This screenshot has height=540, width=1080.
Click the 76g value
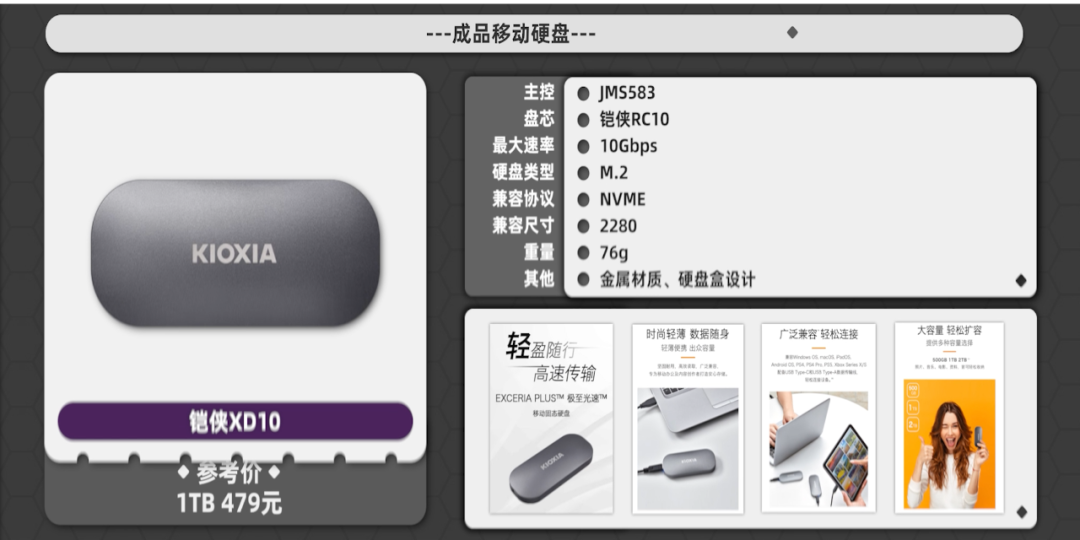614,253
